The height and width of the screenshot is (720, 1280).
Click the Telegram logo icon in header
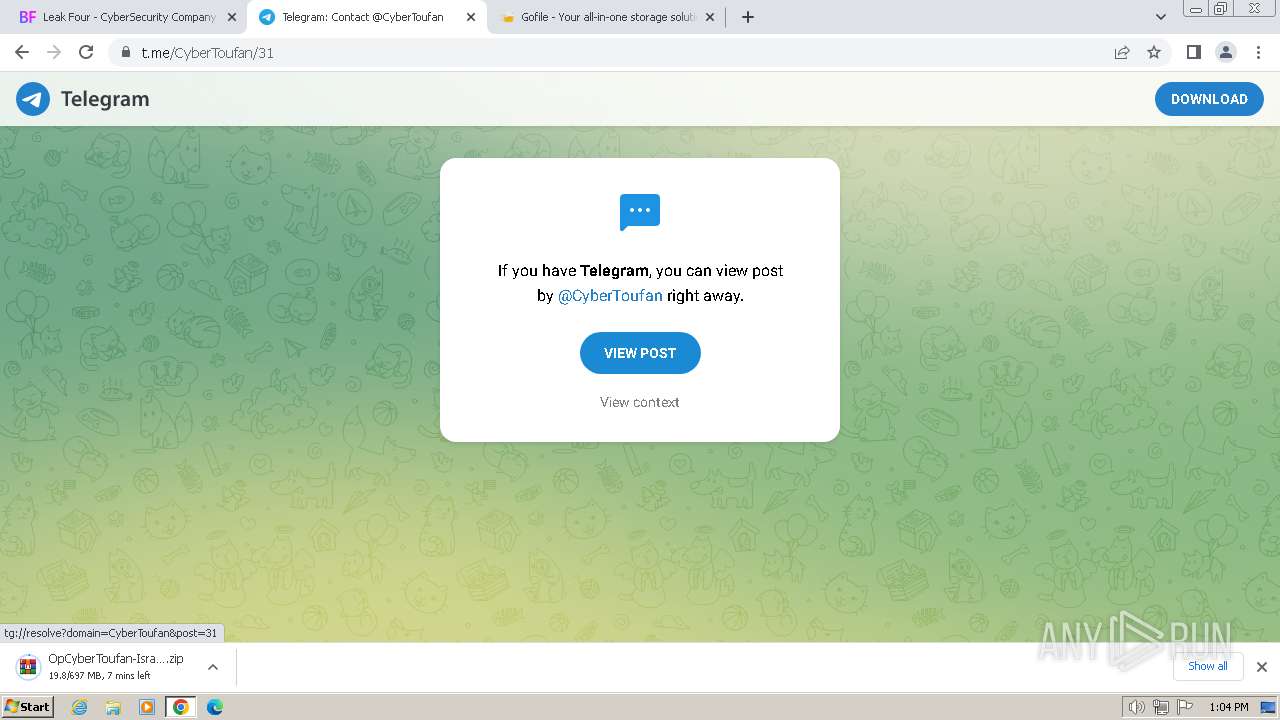33,99
